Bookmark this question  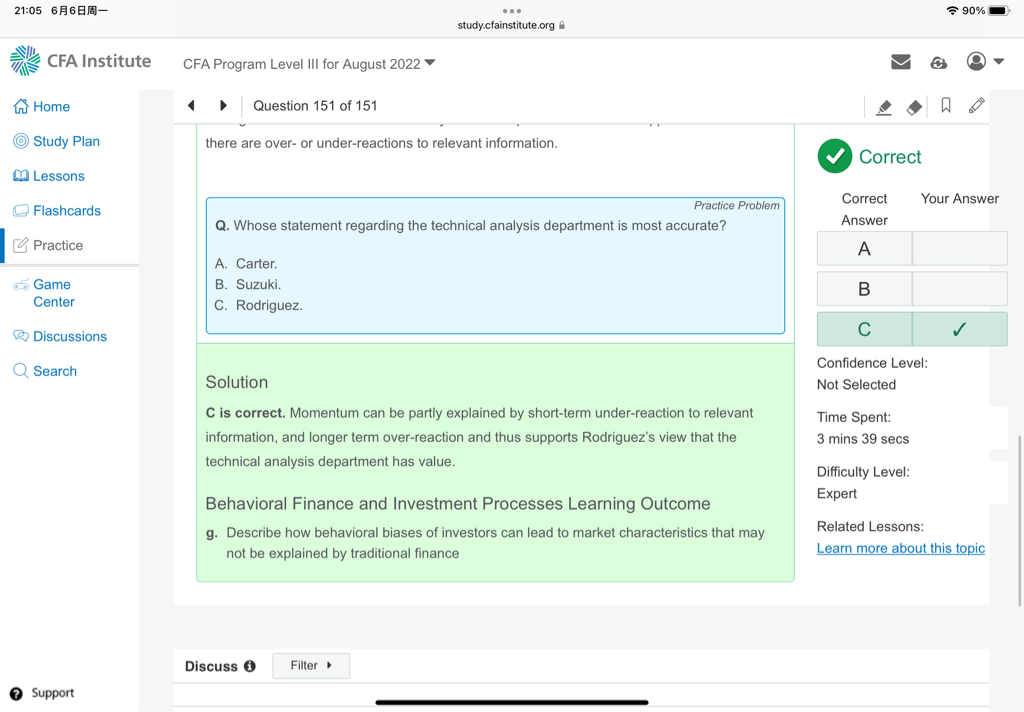(946, 105)
